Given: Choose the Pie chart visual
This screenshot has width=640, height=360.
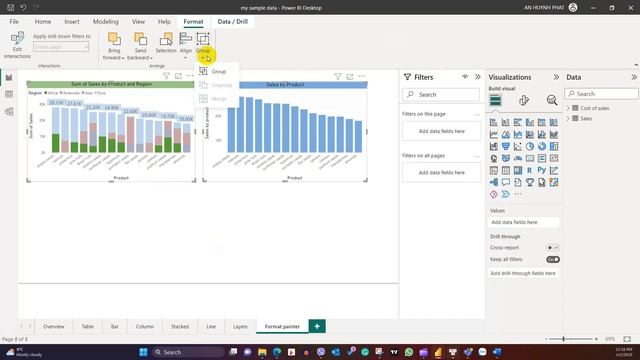Looking at the screenshot, I should [x=530, y=146].
